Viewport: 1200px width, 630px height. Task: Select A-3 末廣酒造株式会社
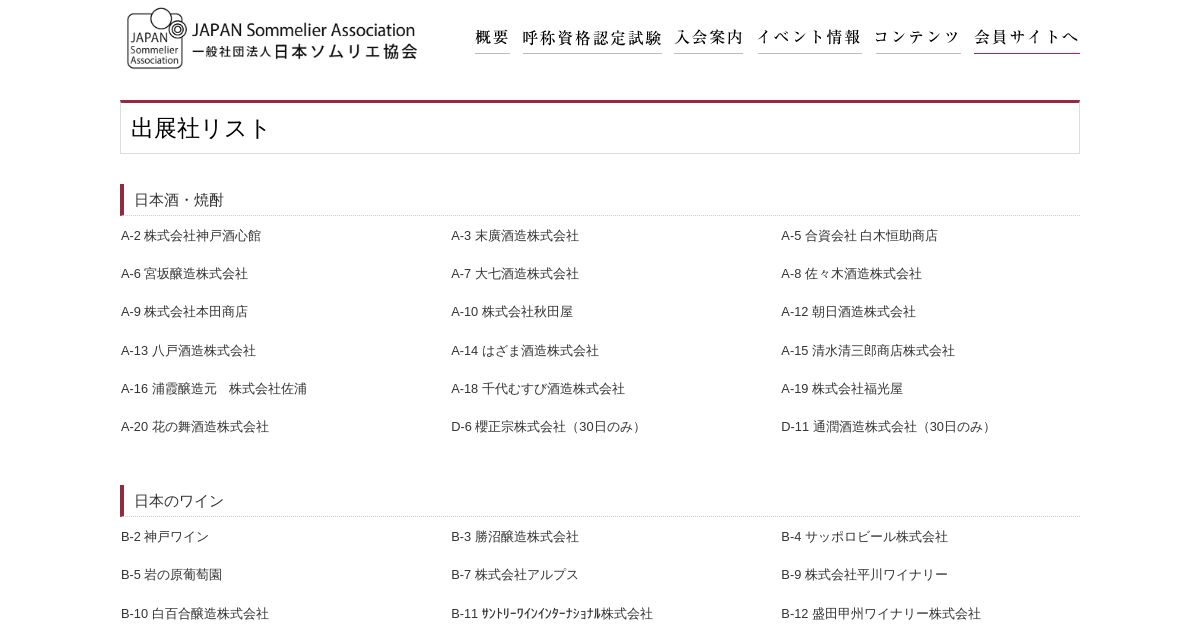pos(515,236)
